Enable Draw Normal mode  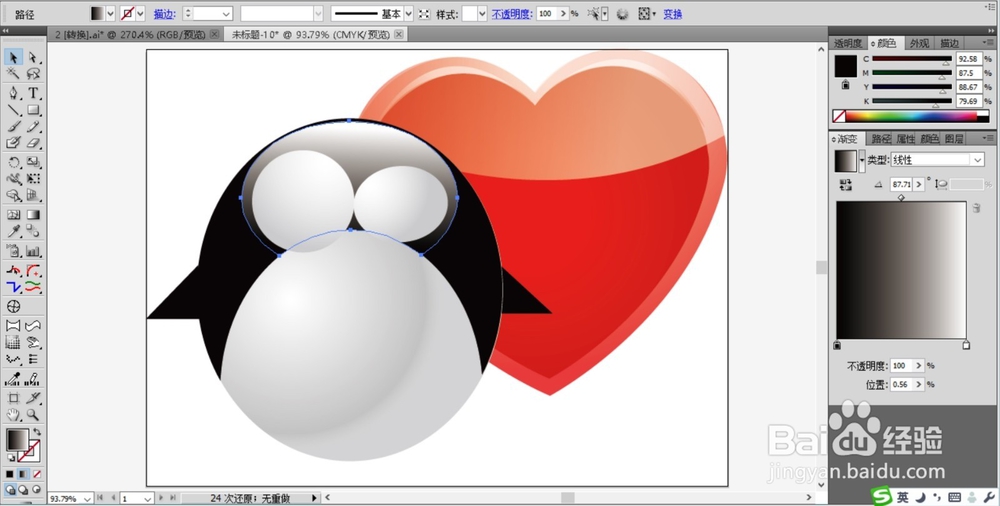click(x=10, y=490)
